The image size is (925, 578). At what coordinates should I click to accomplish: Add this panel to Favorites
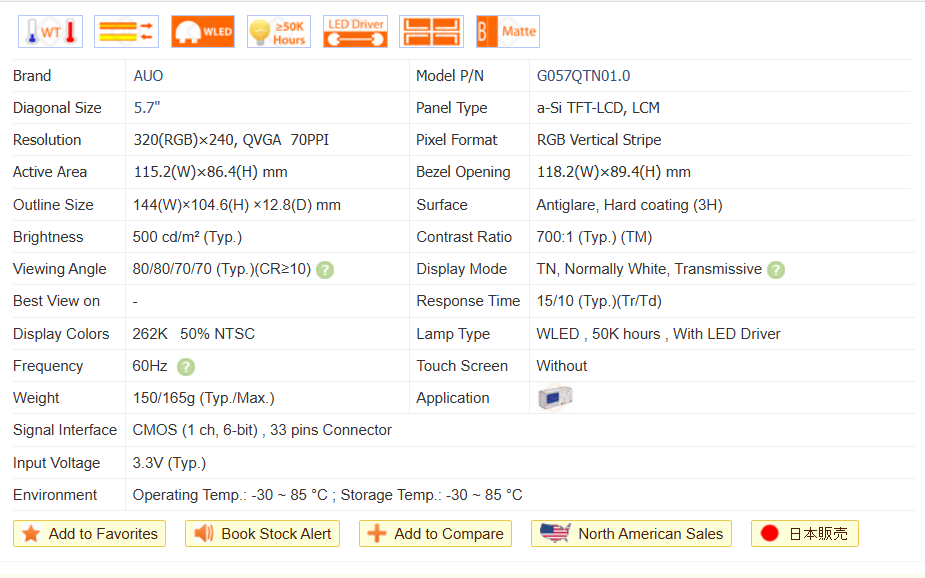tap(90, 534)
